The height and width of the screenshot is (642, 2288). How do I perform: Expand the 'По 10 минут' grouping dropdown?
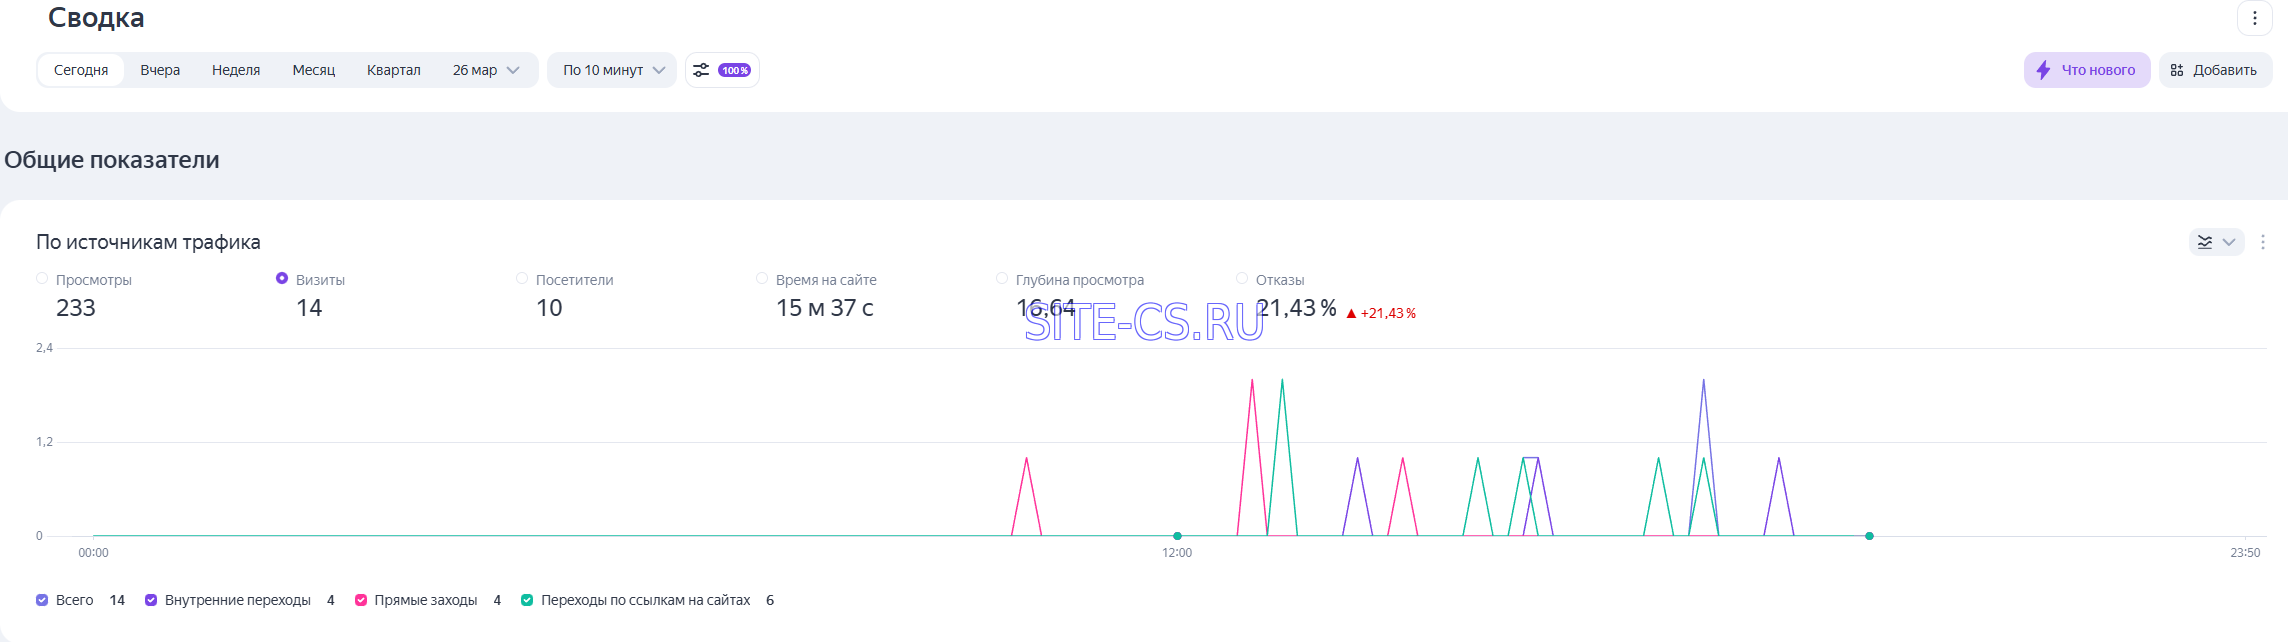coord(613,70)
